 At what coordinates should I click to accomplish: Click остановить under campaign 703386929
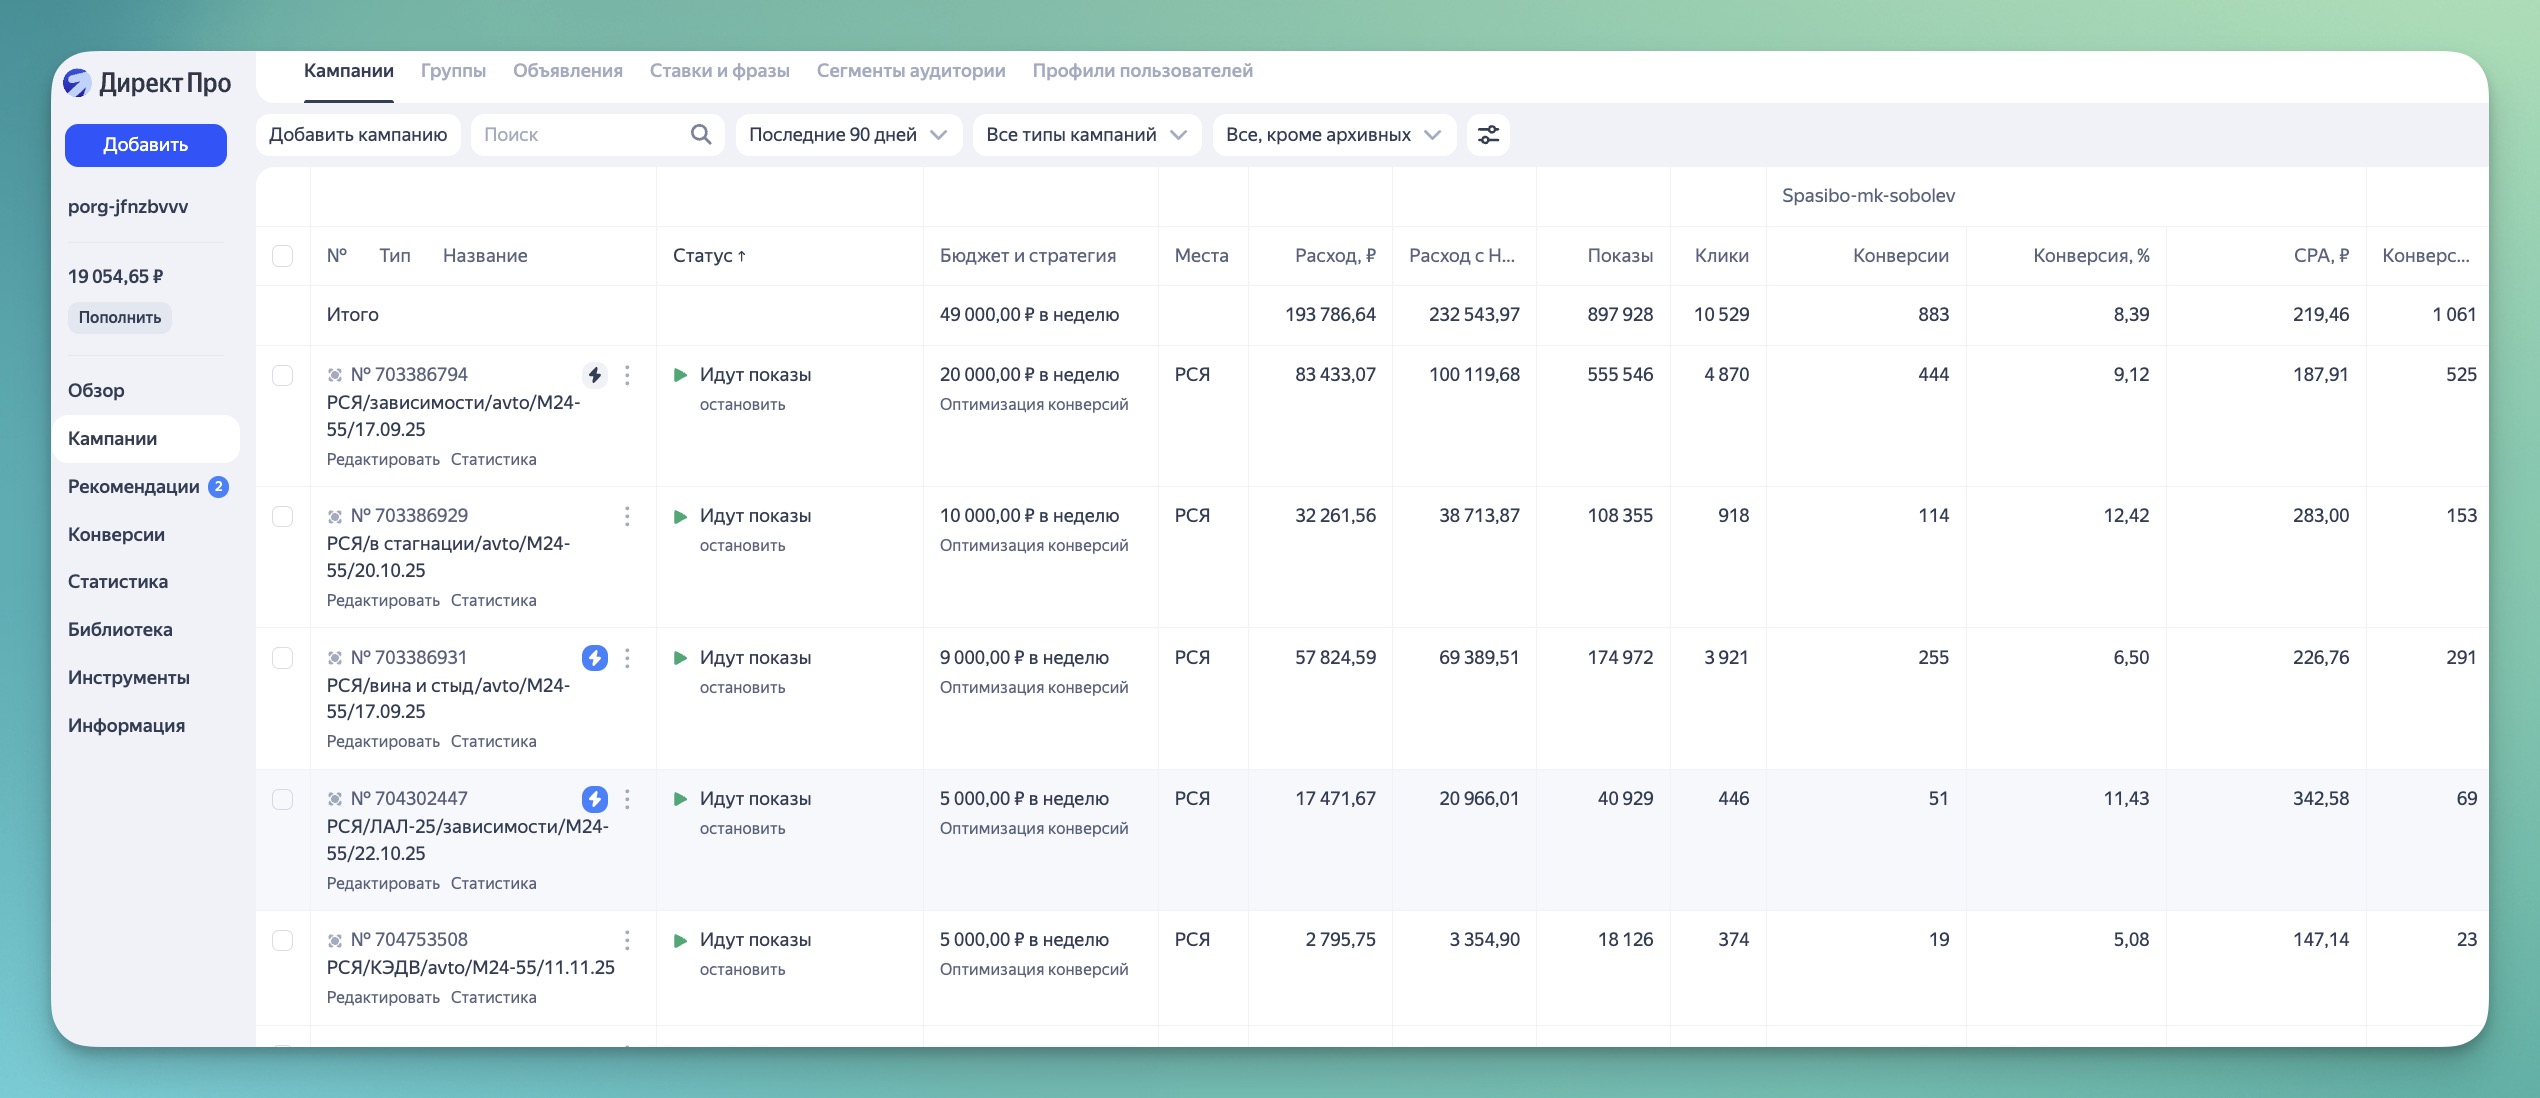[742, 546]
